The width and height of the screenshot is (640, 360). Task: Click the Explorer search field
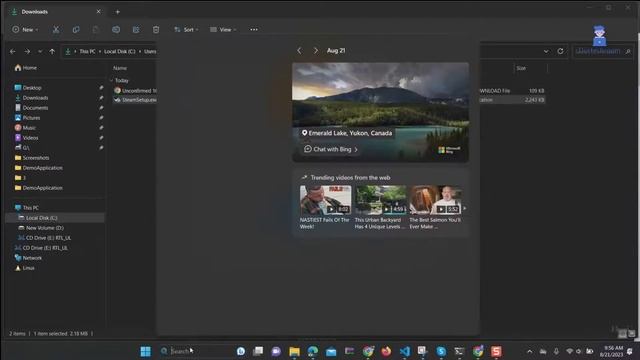pyautogui.click(x=603, y=51)
